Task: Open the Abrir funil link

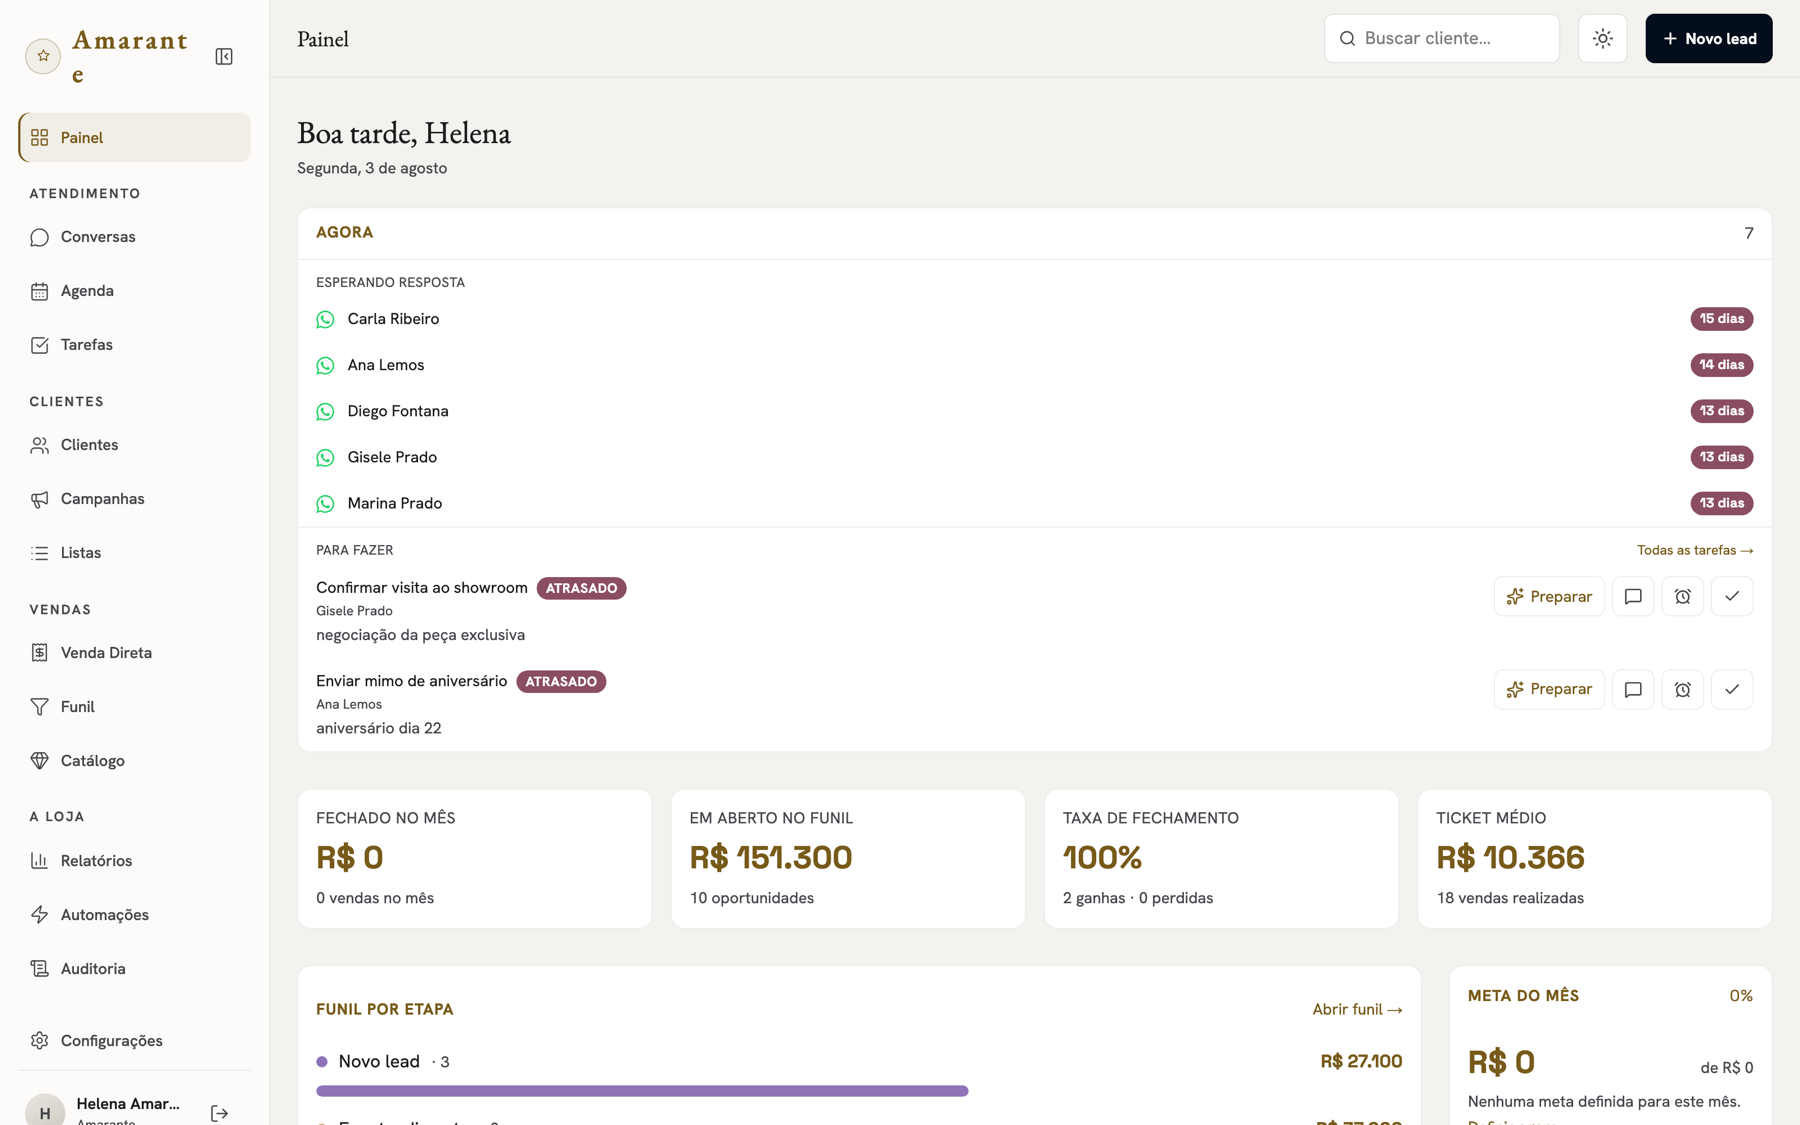Action: [x=1357, y=1010]
